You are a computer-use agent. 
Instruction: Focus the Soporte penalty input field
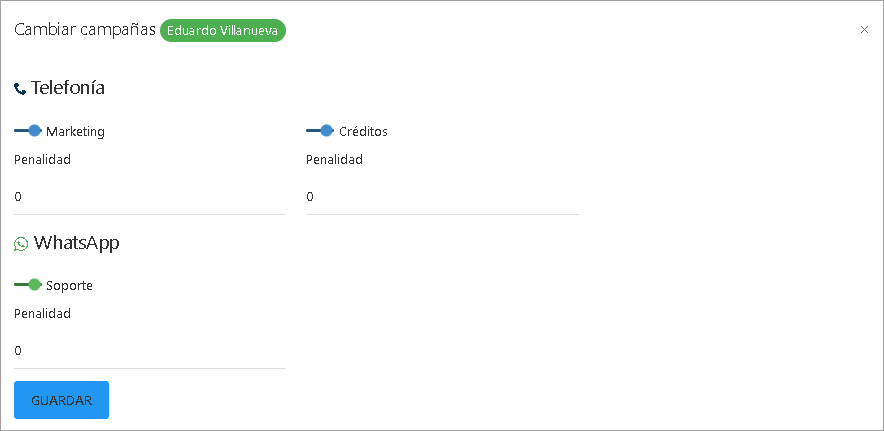tap(150, 351)
